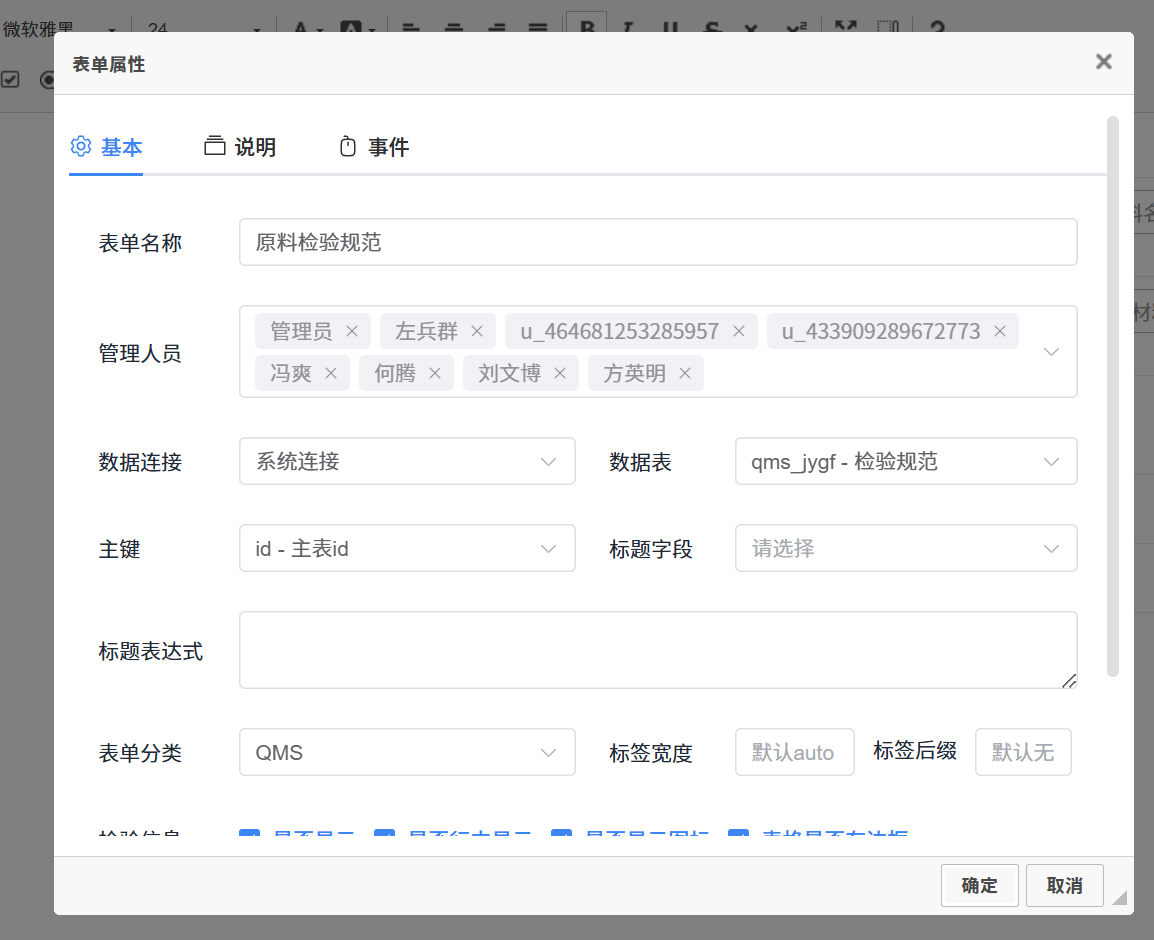The height and width of the screenshot is (940, 1154).
Task: Click the x on the 刘文博 tag
Action: 560,373
